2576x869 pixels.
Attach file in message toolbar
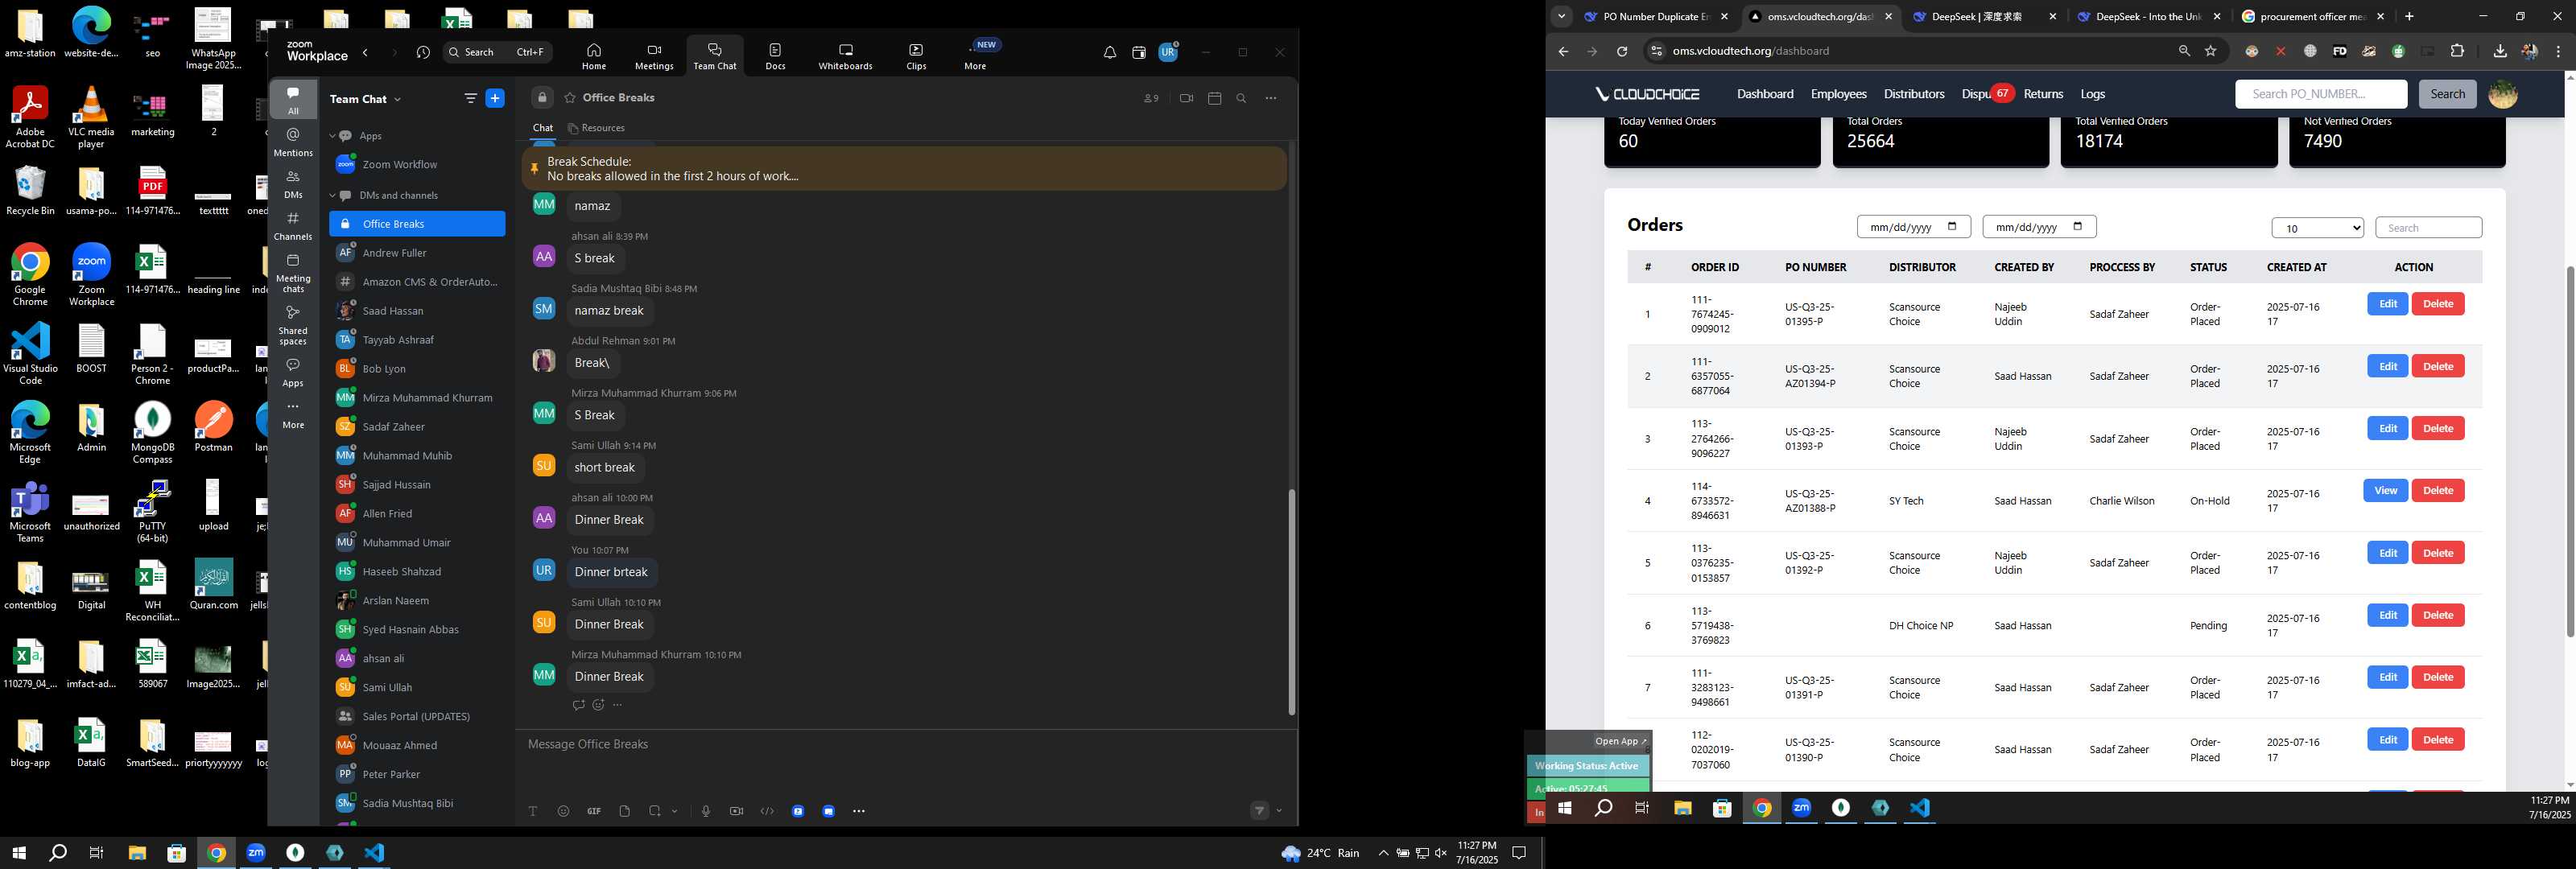coord(624,811)
